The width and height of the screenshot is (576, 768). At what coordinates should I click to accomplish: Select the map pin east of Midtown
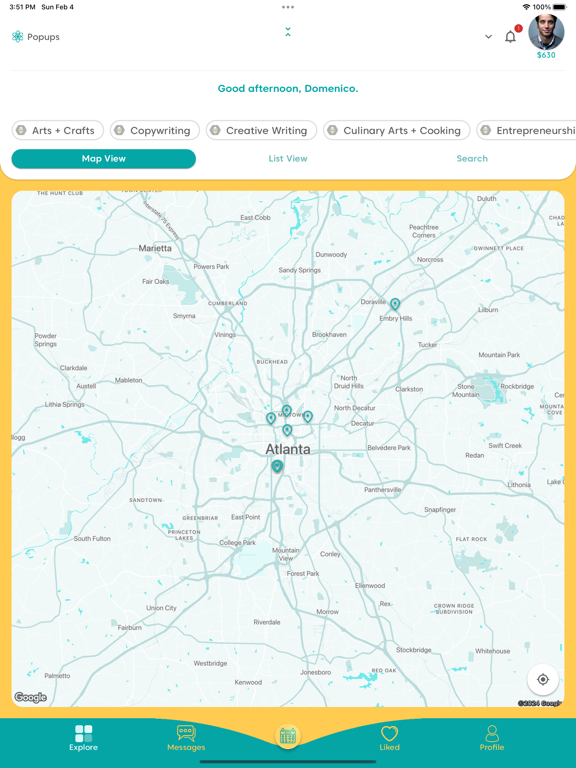[308, 417]
